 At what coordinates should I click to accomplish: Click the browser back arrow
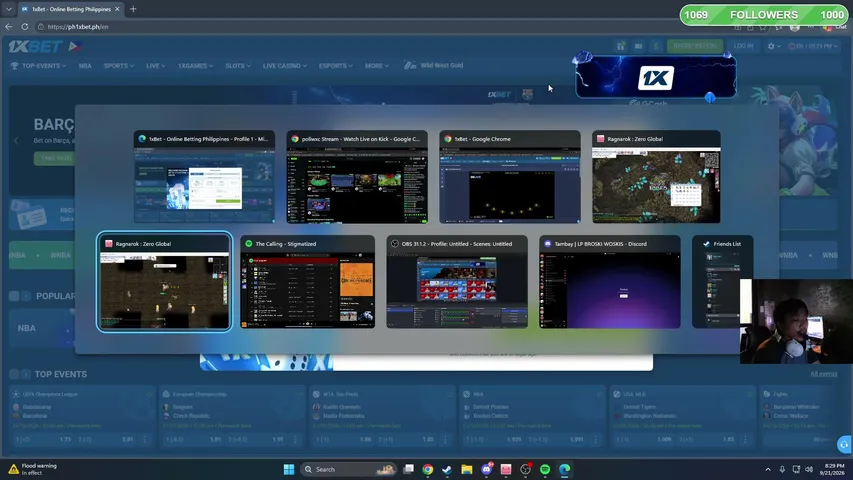pos(9,26)
